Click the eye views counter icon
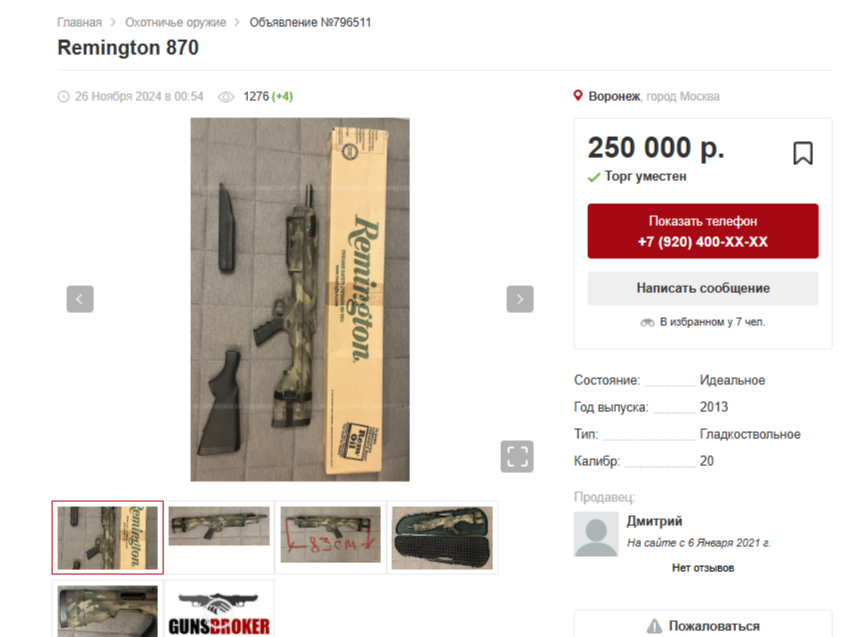 pos(226,97)
